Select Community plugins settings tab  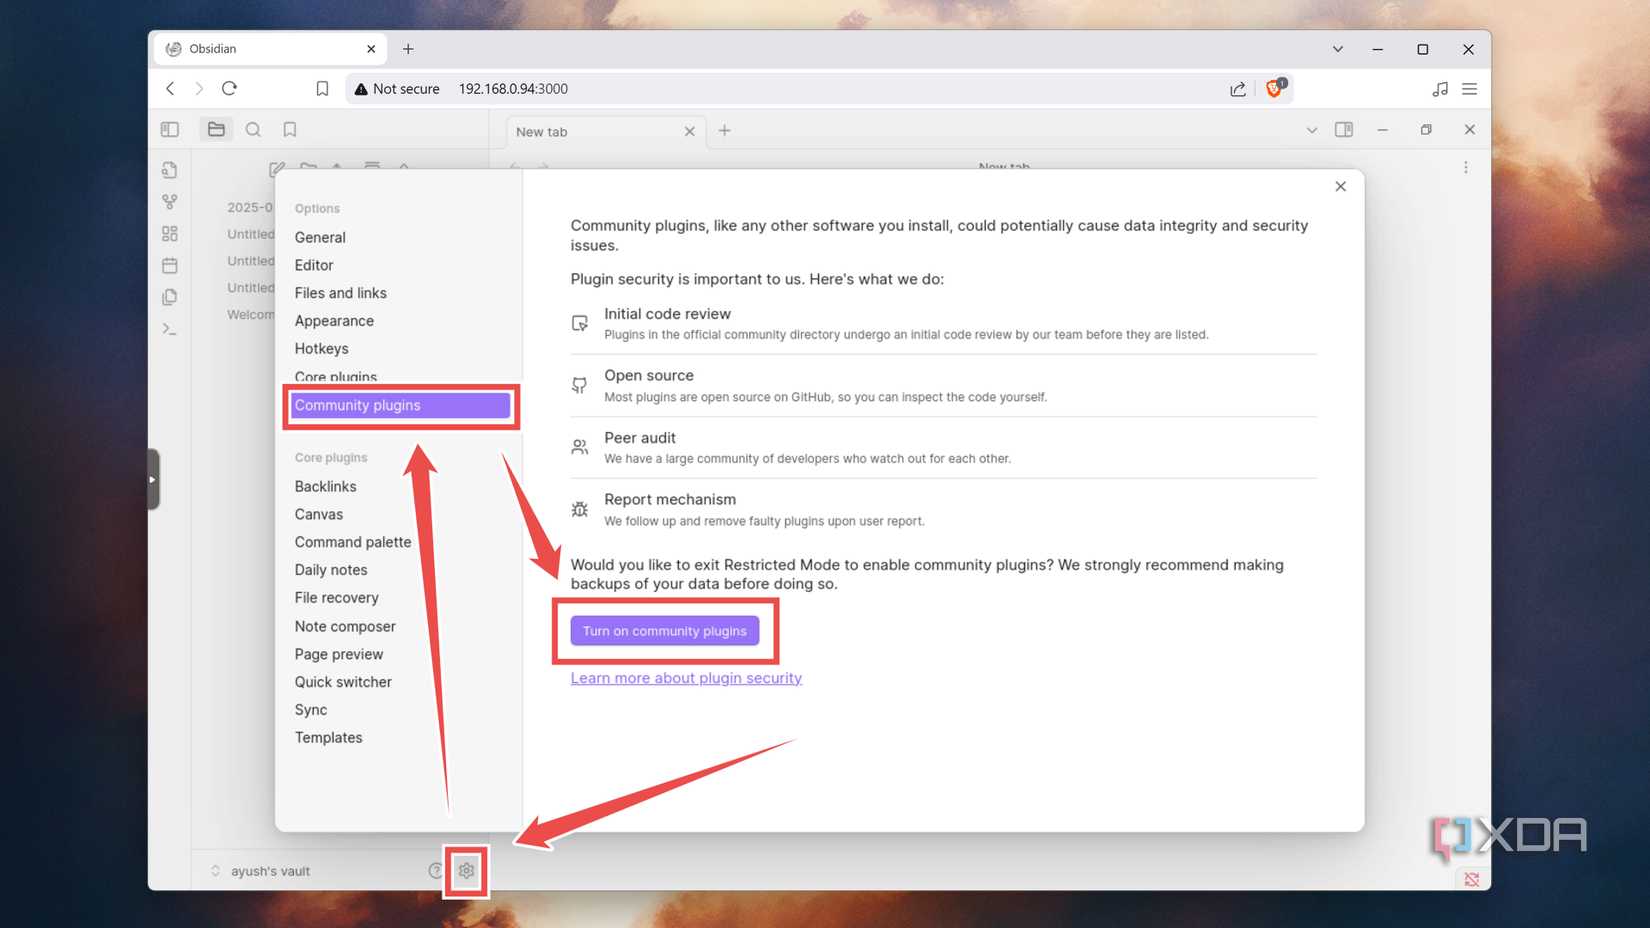(x=400, y=405)
